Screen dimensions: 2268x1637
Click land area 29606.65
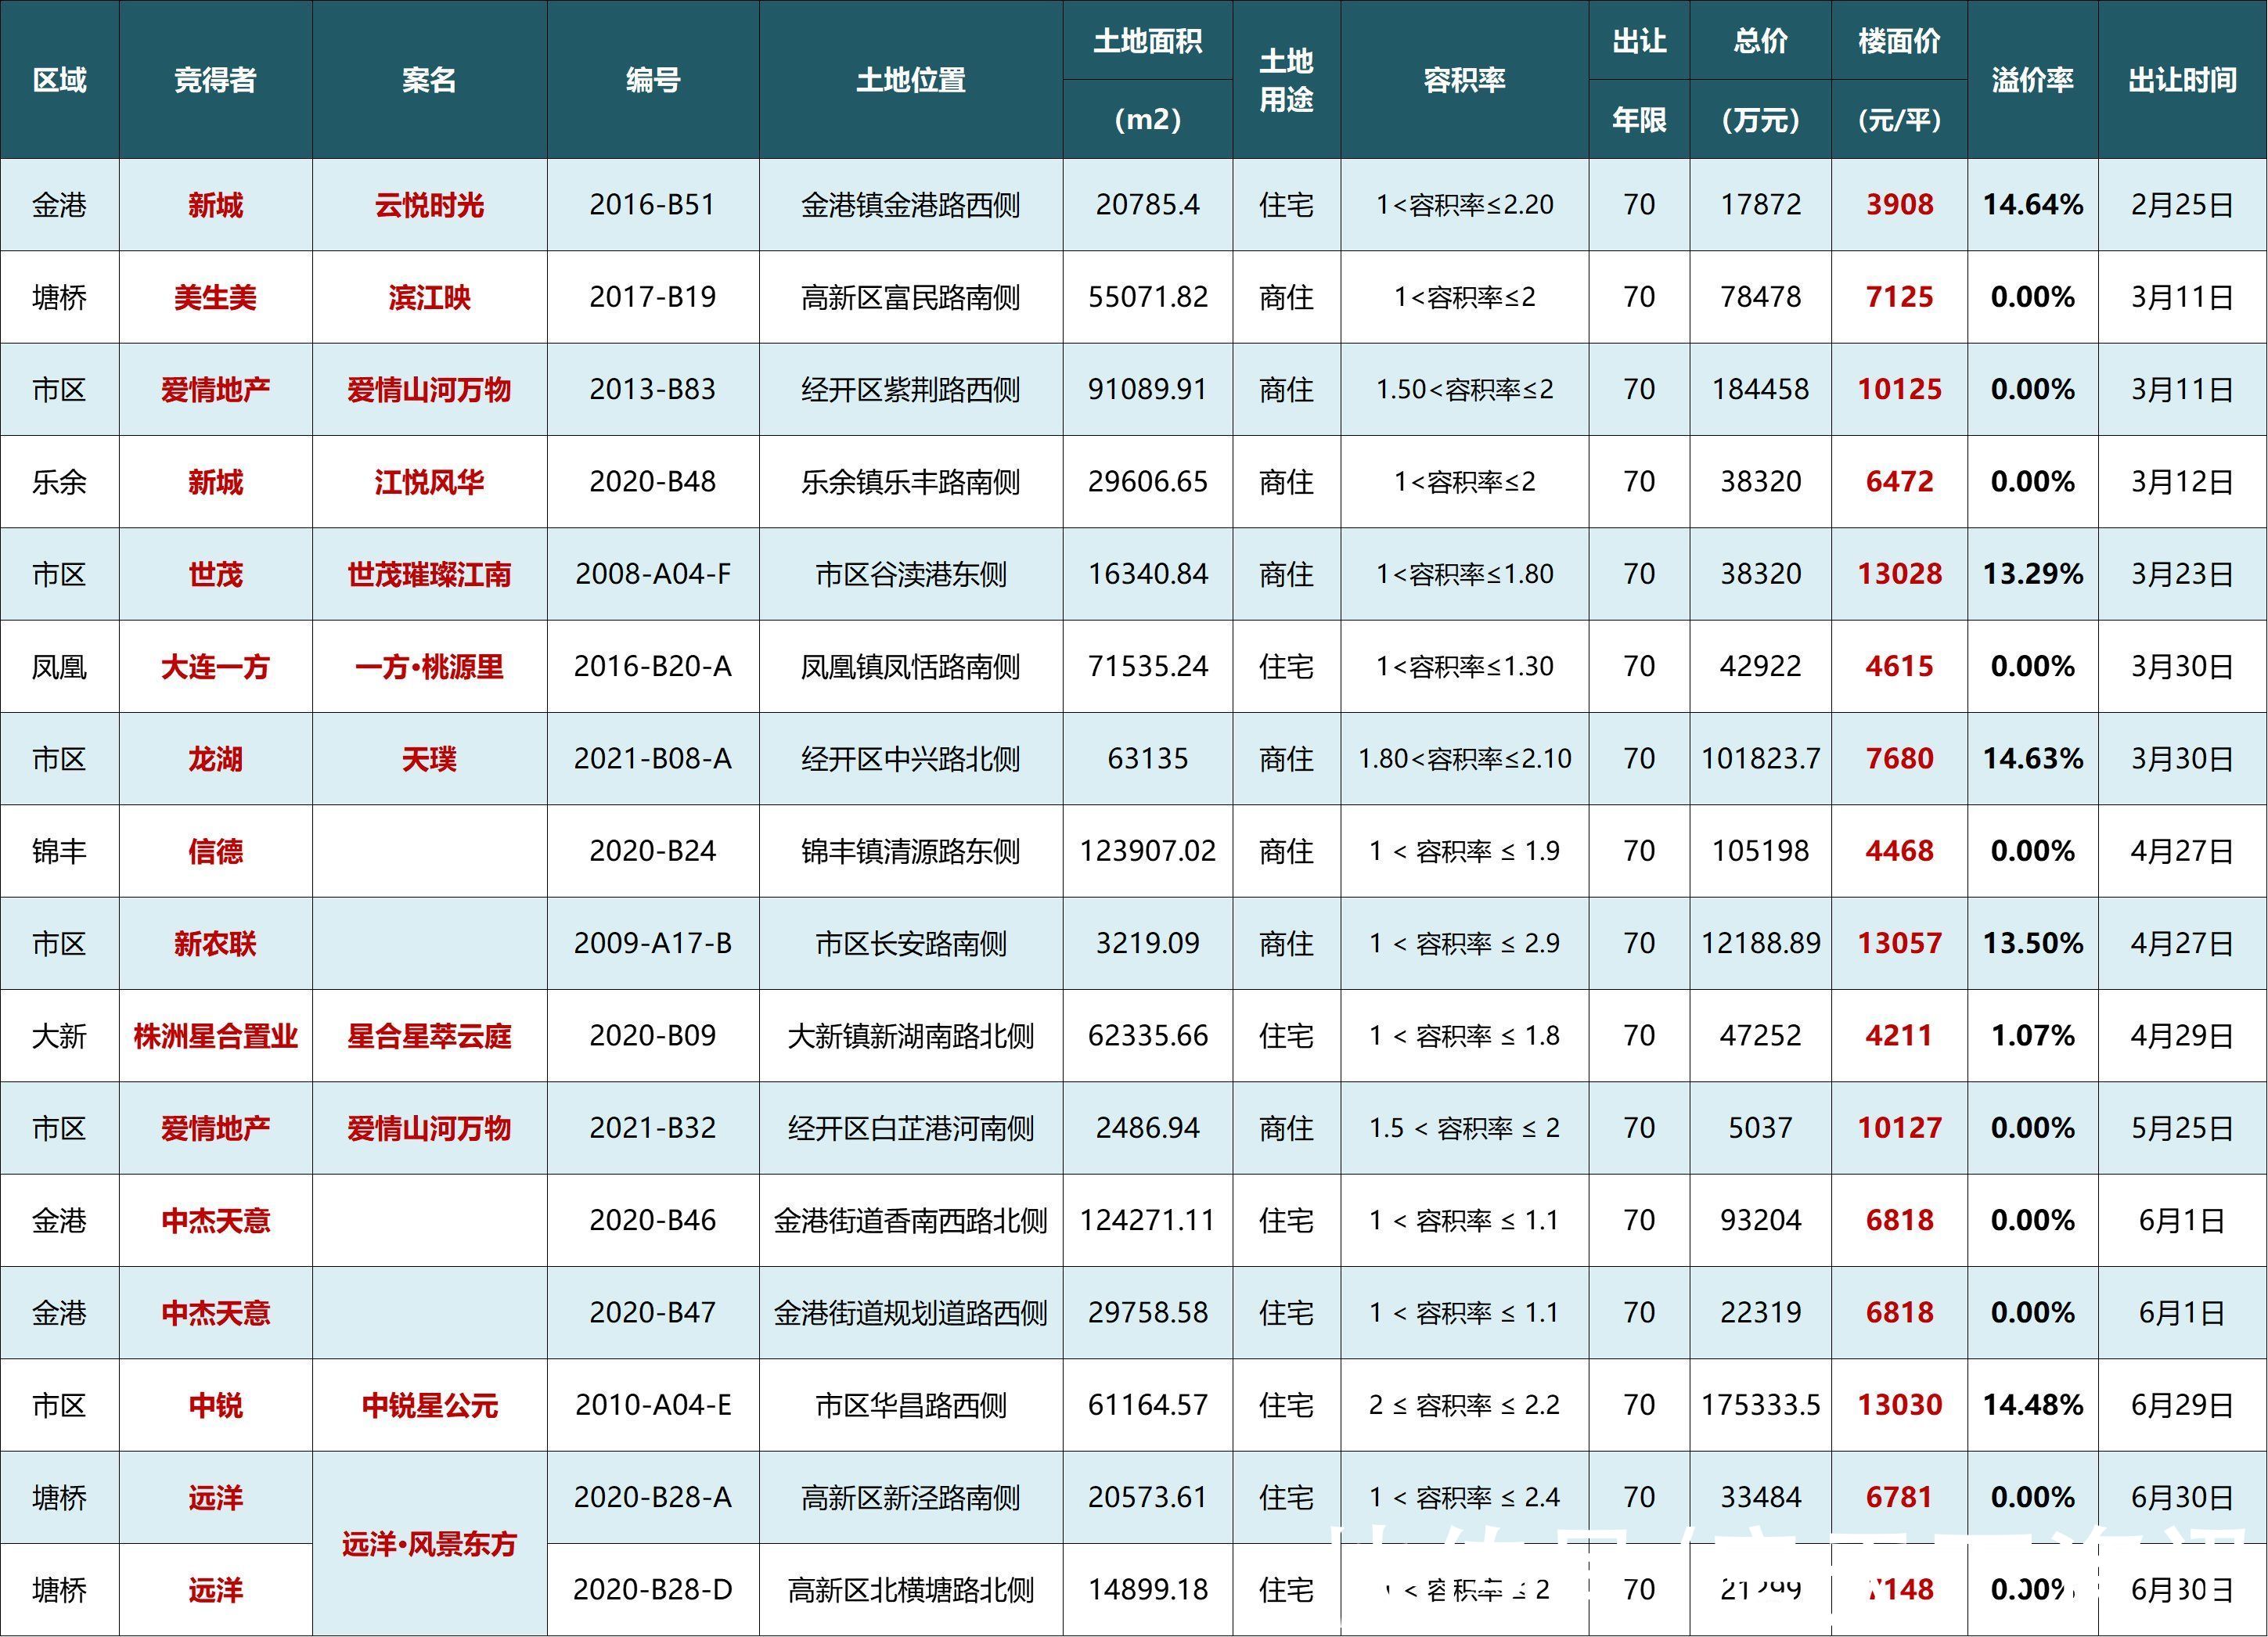pyautogui.click(x=1148, y=482)
